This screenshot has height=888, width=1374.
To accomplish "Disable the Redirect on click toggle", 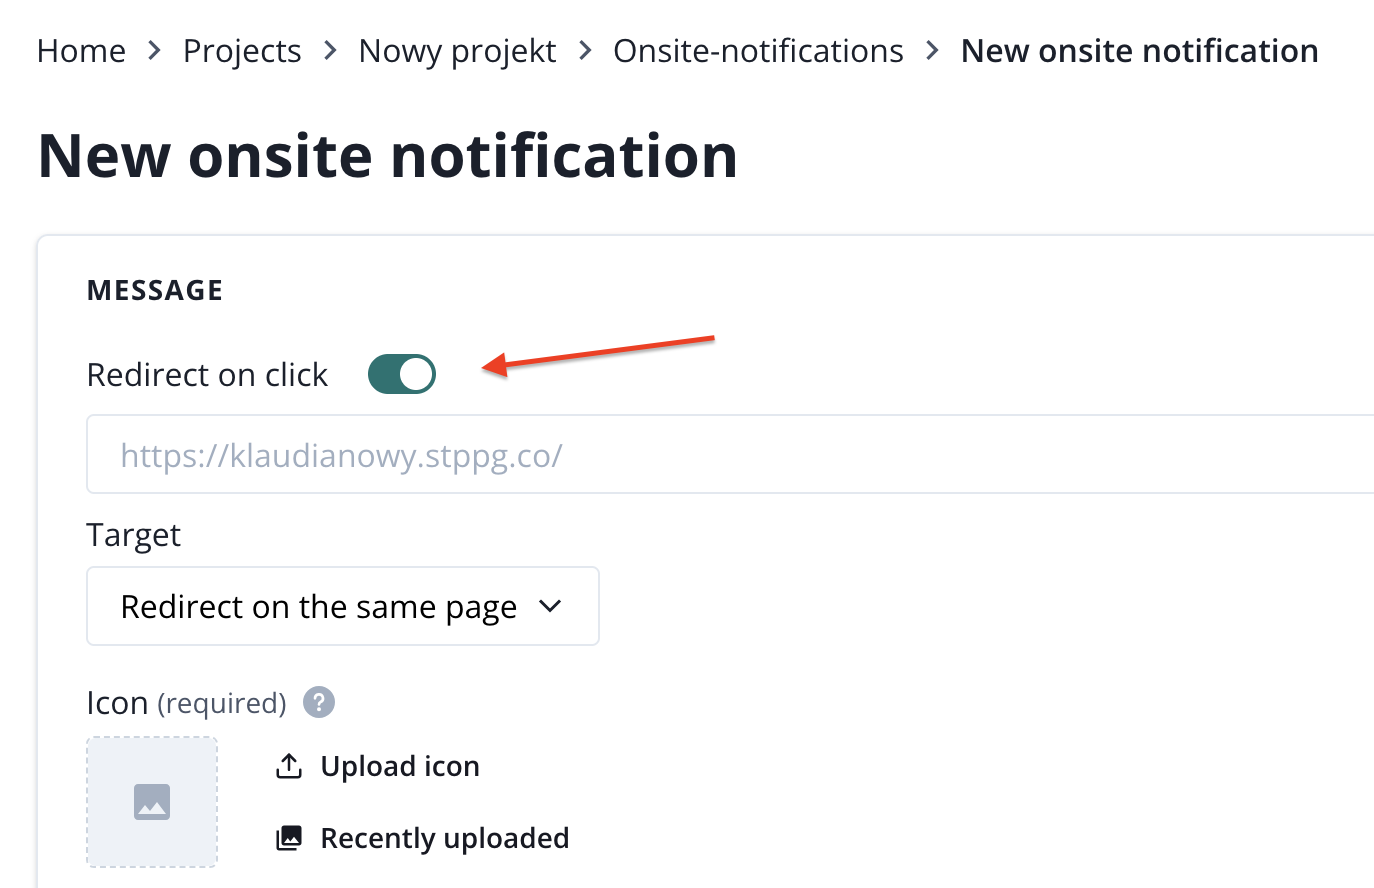I will (x=402, y=375).
